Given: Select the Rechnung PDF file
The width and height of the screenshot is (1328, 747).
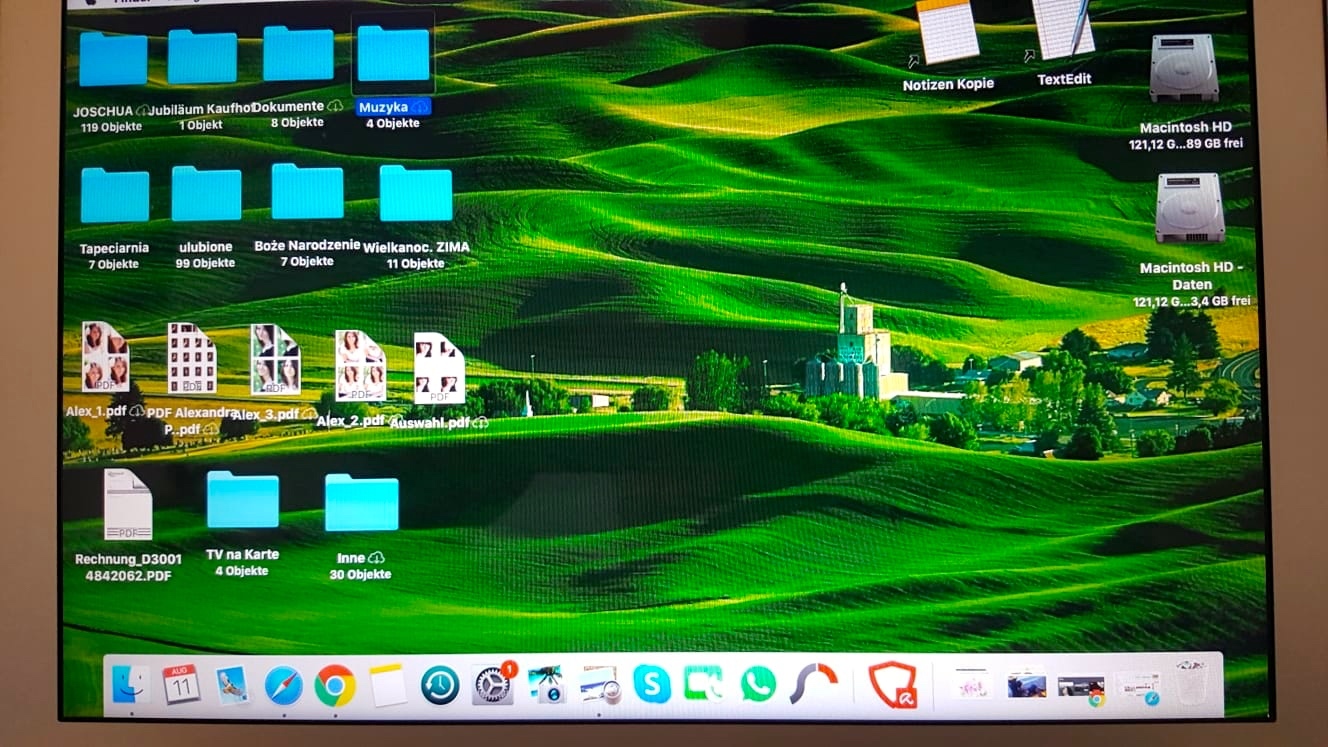Looking at the screenshot, I should pos(128,505).
